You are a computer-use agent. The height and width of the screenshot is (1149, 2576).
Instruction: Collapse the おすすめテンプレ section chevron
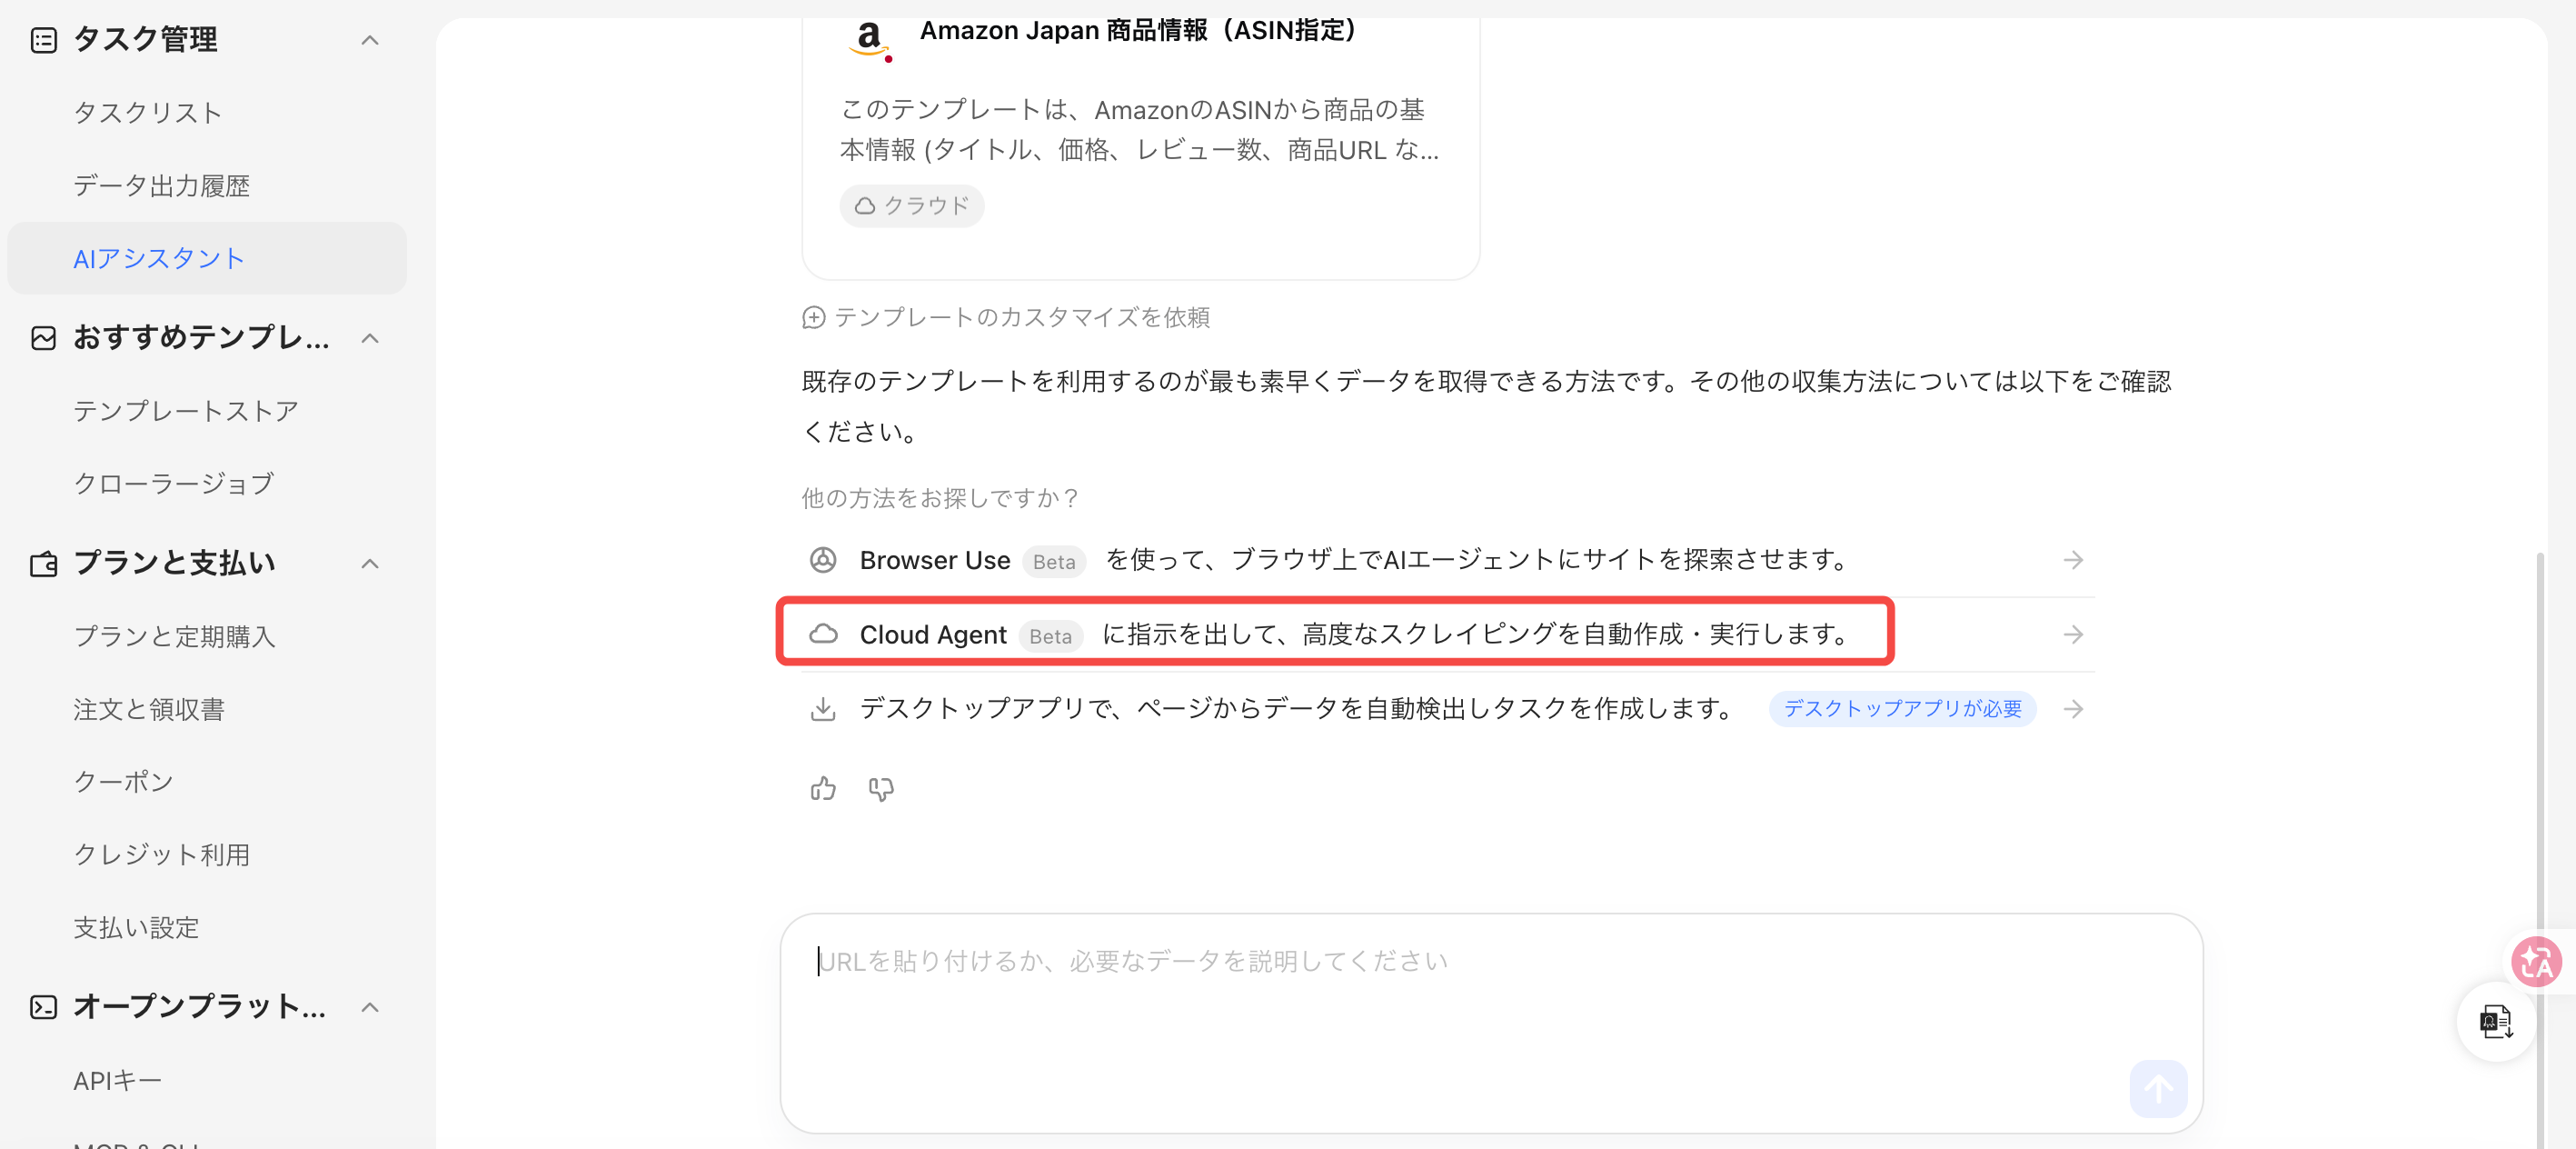pyautogui.click(x=370, y=338)
